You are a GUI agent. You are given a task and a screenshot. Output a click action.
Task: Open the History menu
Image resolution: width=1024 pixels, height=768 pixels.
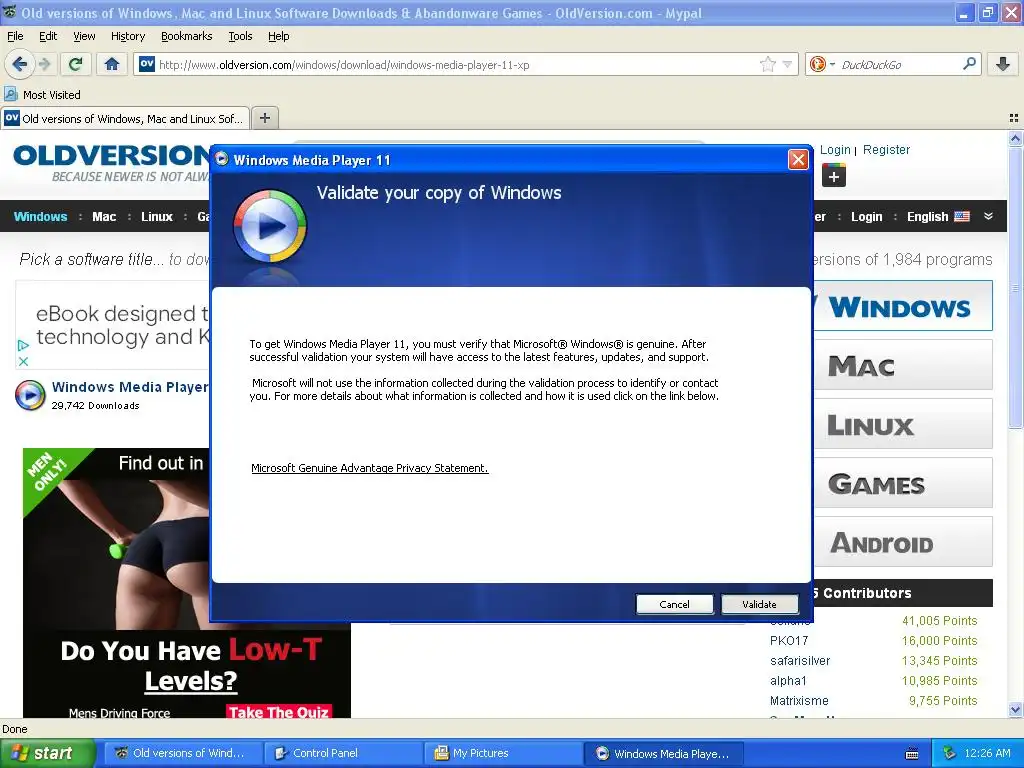click(127, 36)
